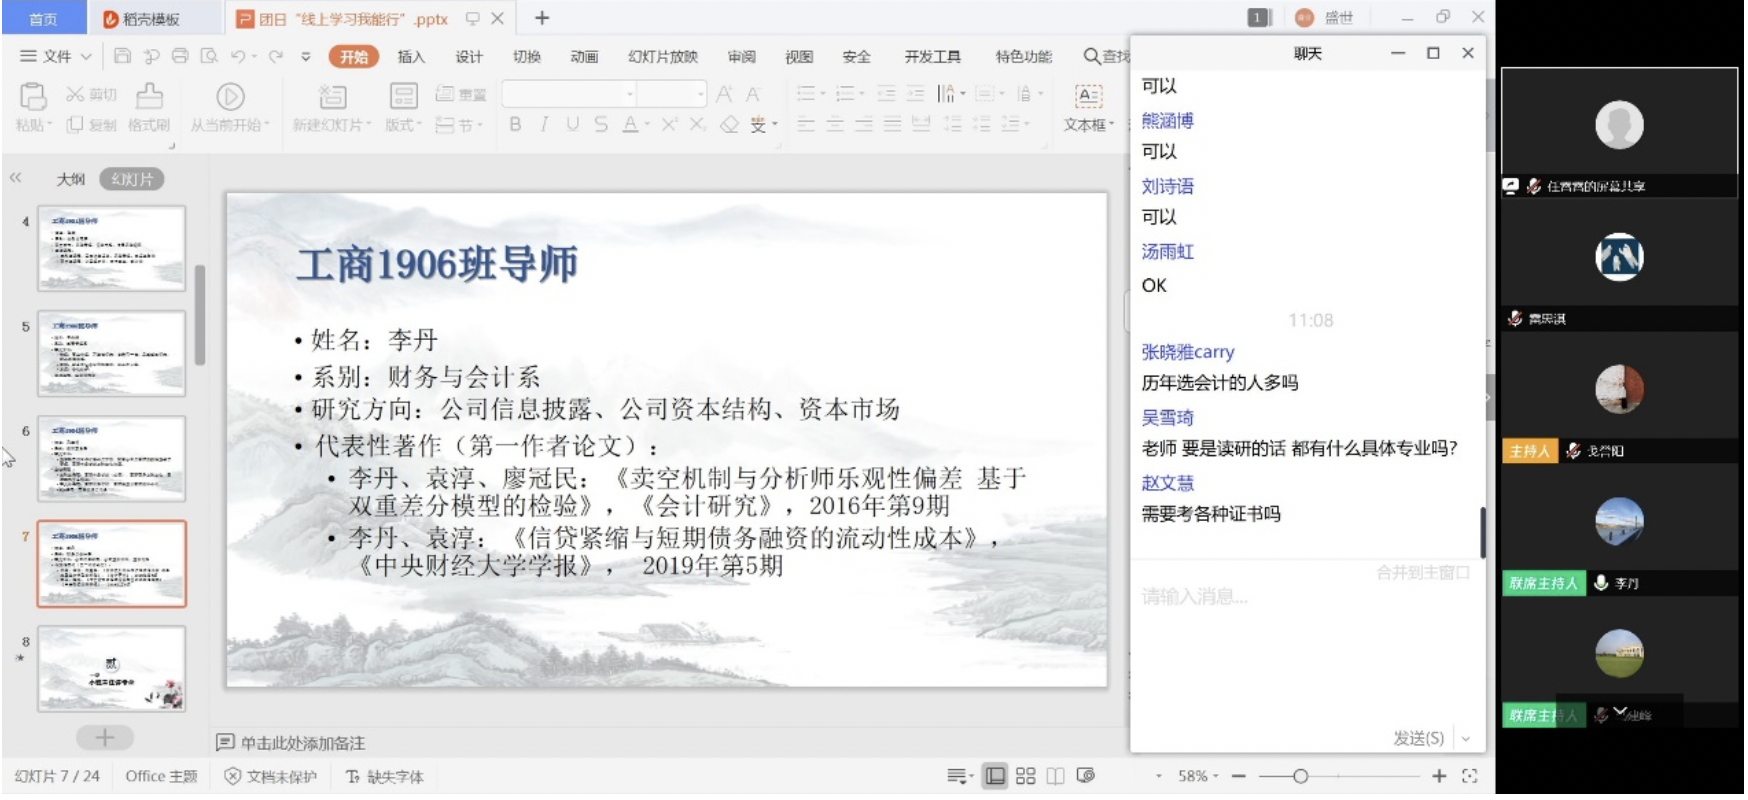Insert a text box (文本框)
Viewport: 1748px width, 800px height.
tap(1088, 97)
